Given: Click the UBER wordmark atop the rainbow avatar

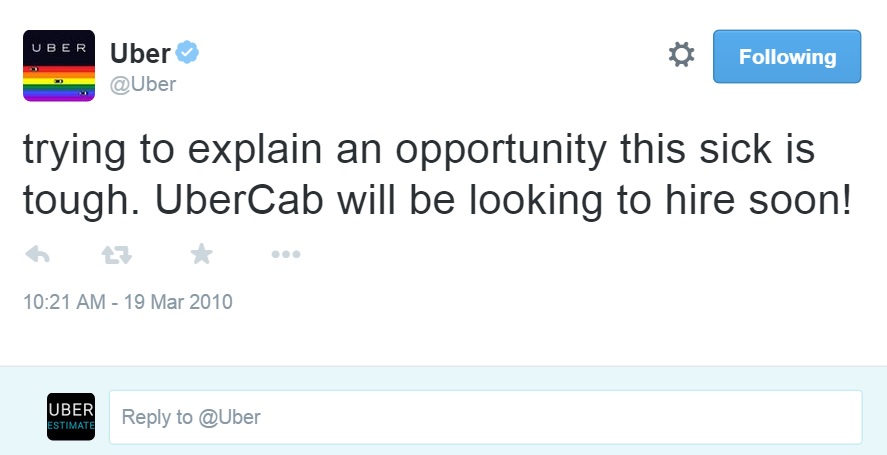Looking at the screenshot, I should point(59,46).
